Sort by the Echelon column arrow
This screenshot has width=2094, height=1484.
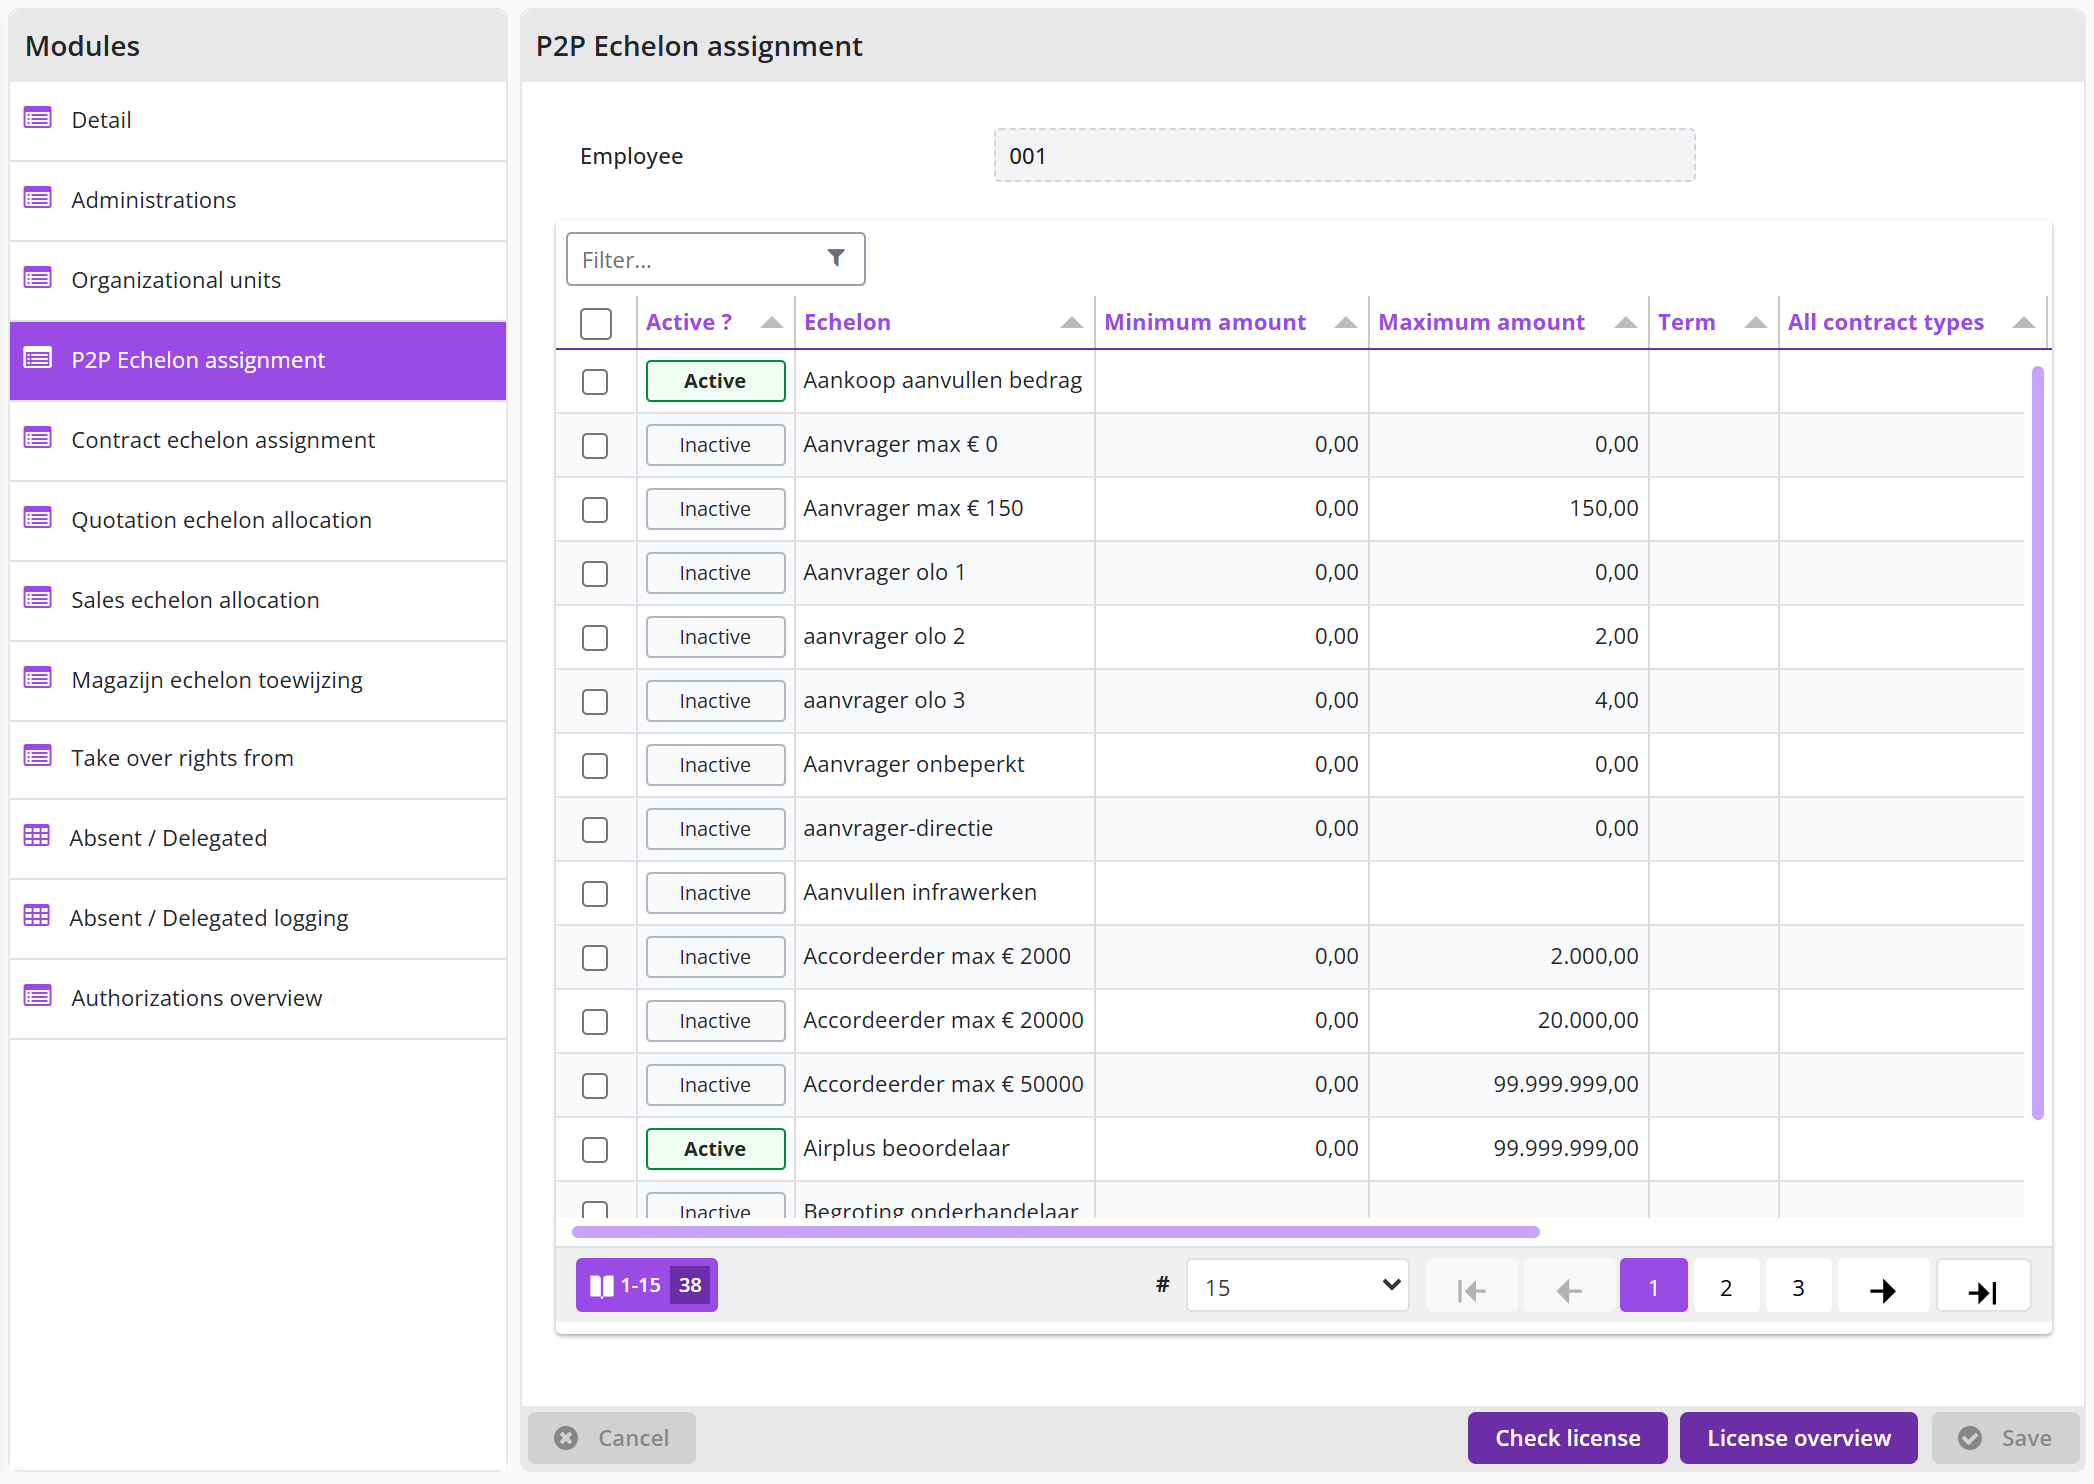[x=1071, y=322]
